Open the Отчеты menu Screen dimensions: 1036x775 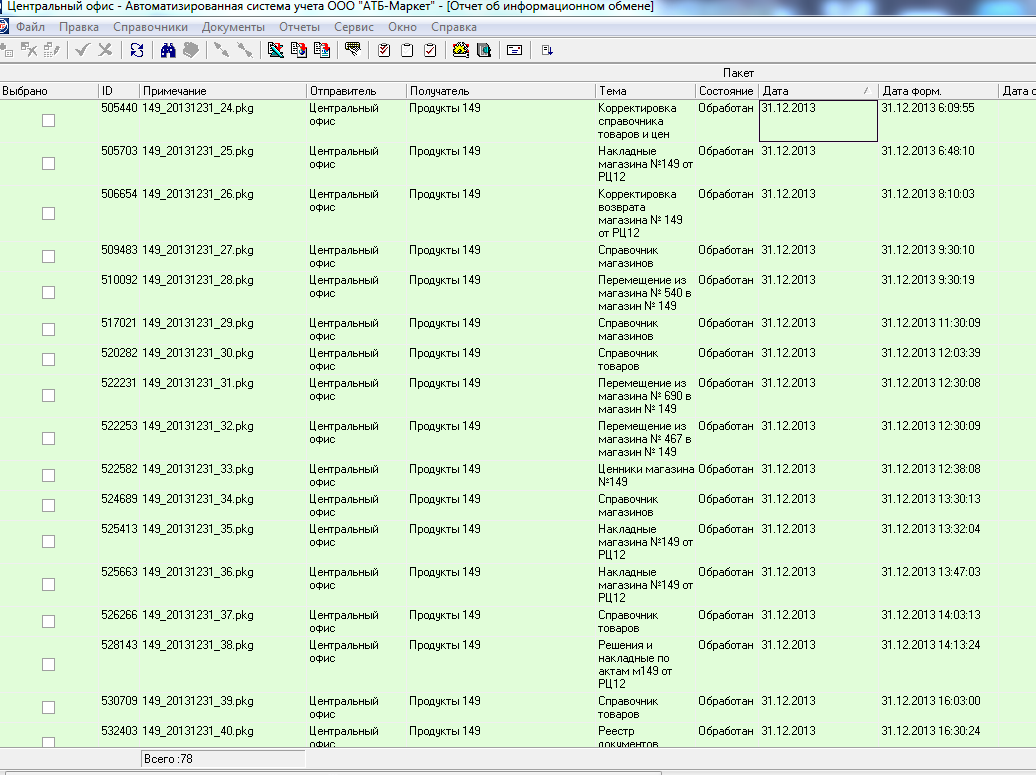pos(299,27)
